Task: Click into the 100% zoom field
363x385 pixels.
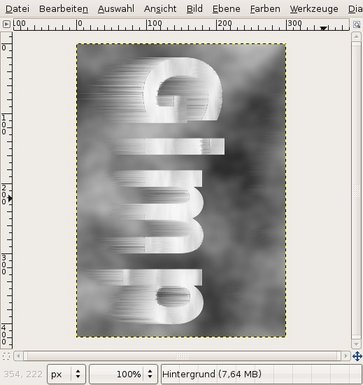Action: (x=117, y=374)
